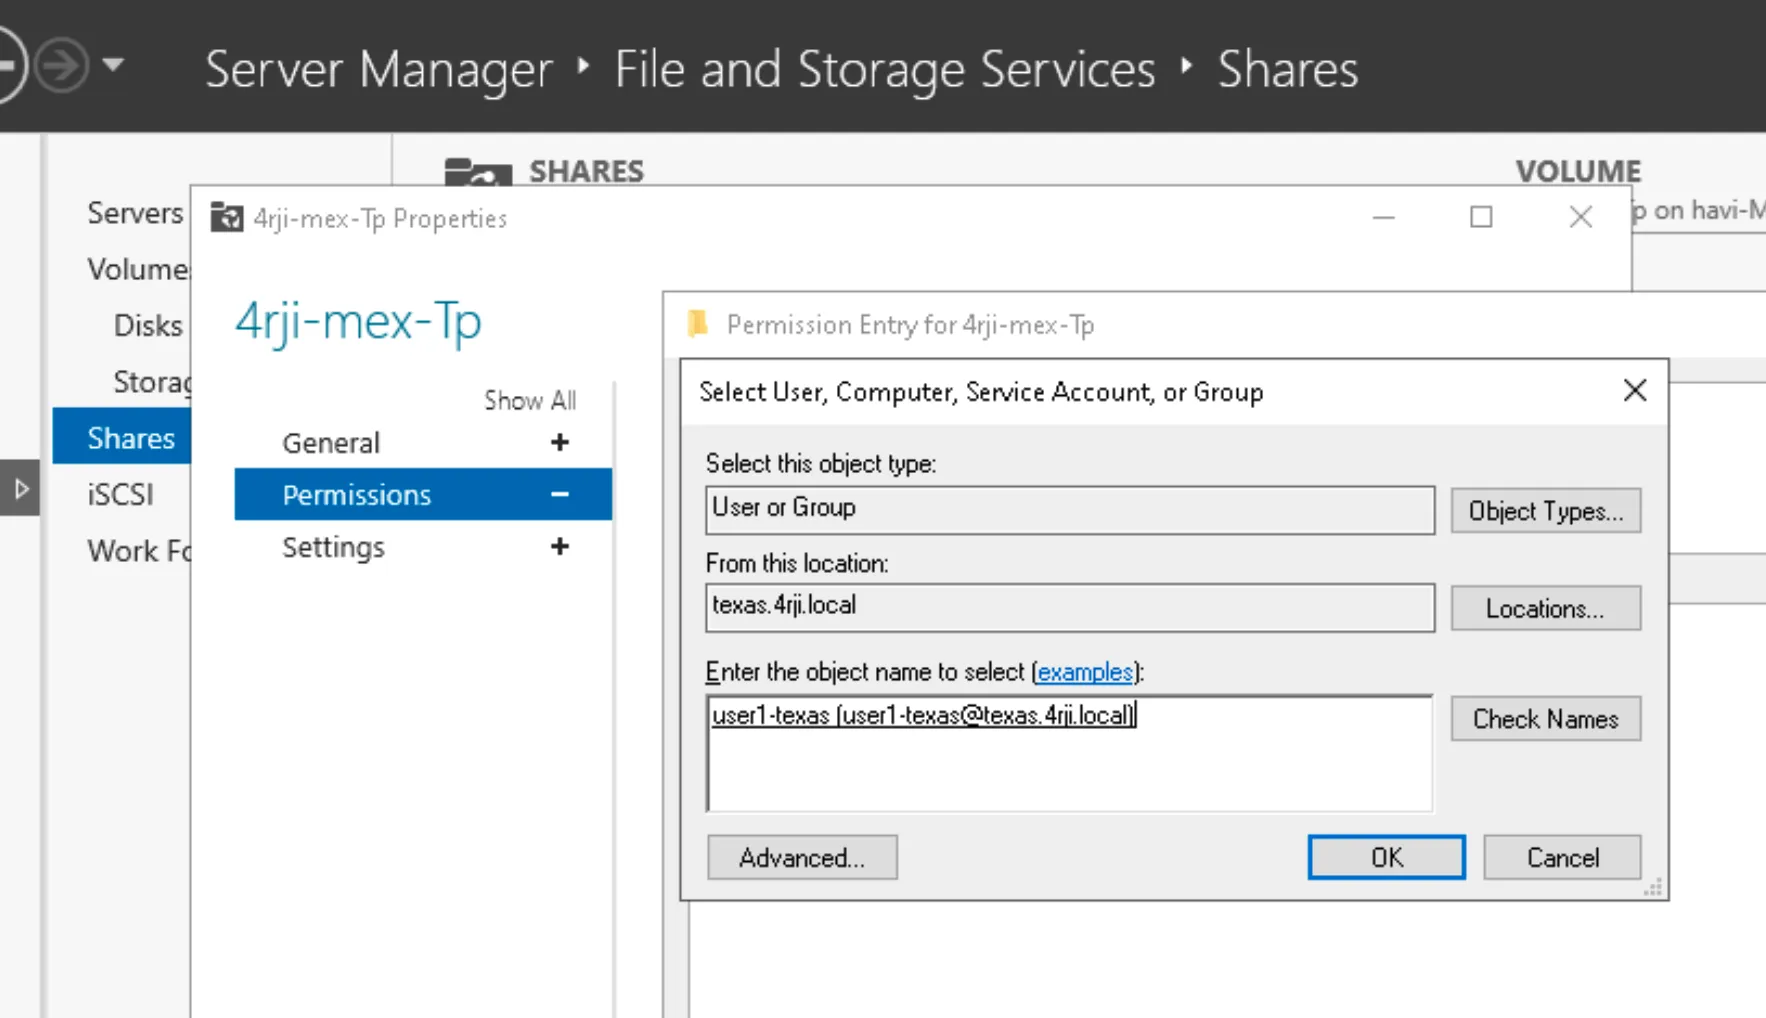Open the navigation history dropdown arrow
This screenshot has width=1766, height=1018.
(x=113, y=66)
